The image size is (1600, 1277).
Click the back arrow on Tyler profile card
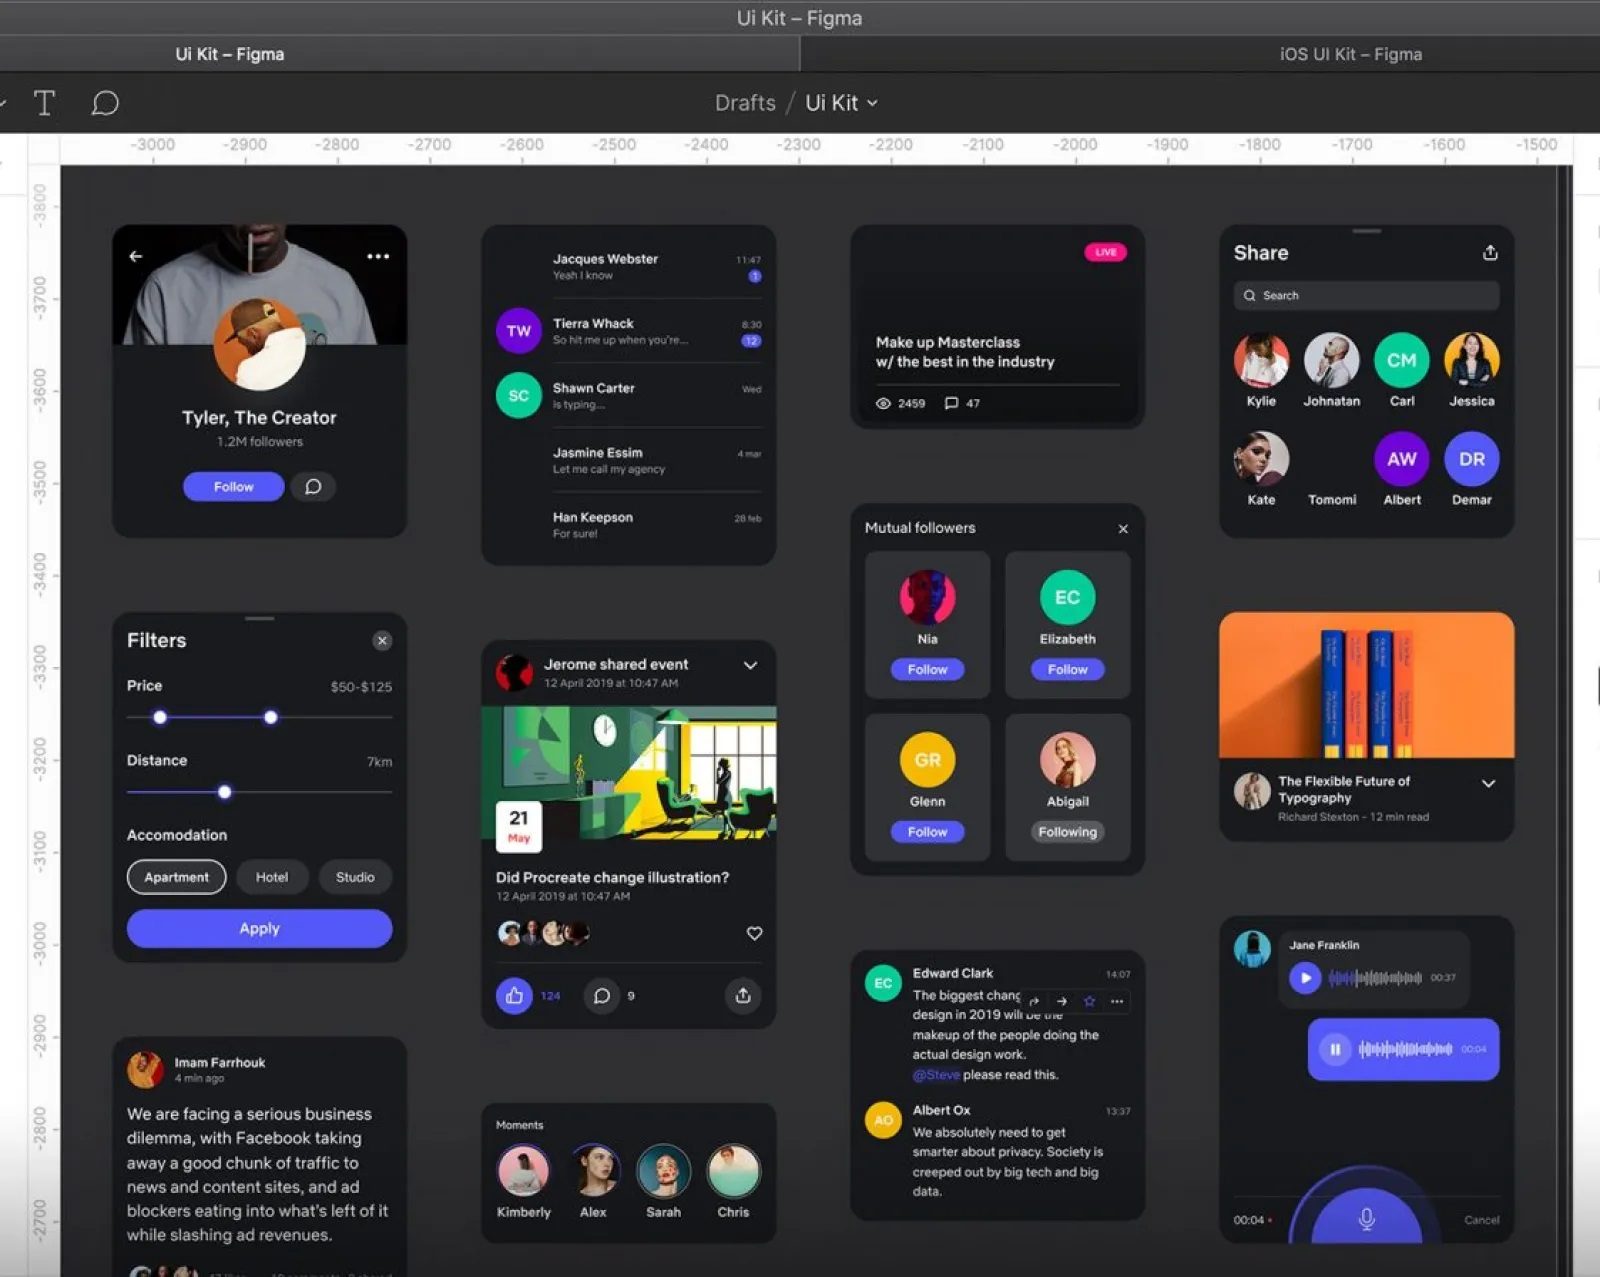136,257
